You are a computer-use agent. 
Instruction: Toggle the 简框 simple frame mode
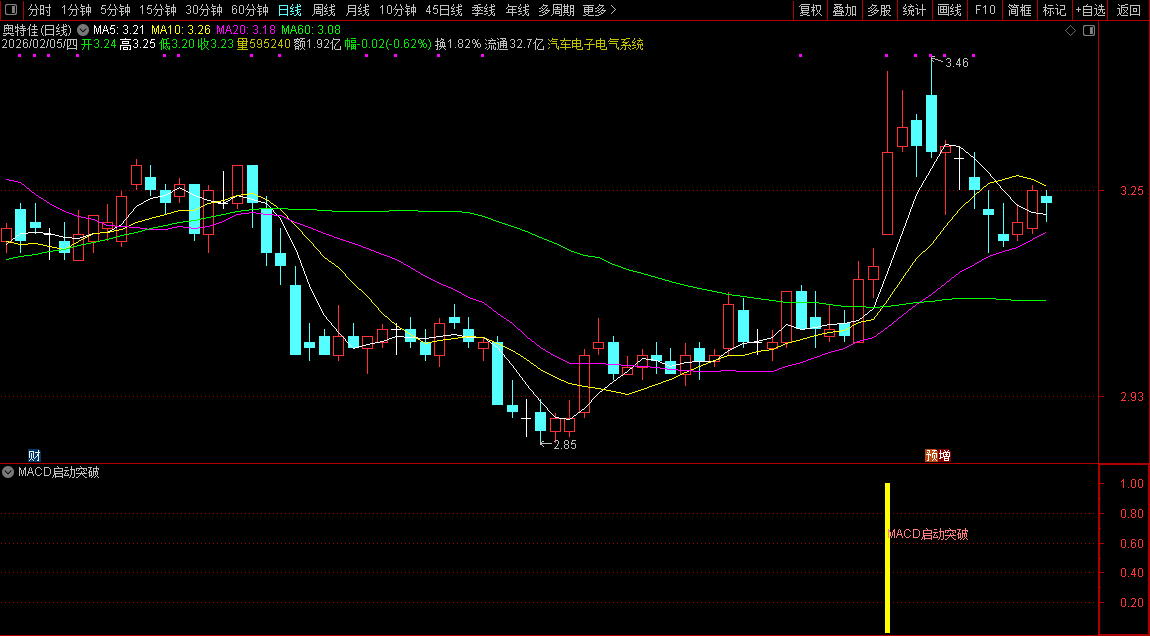click(x=1019, y=10)
